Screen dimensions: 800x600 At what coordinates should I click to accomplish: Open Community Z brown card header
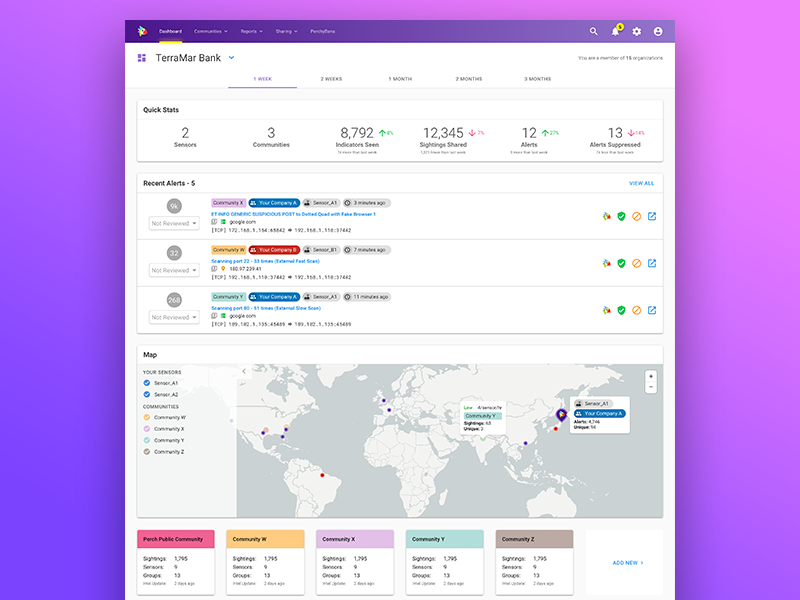click(534, 539)
